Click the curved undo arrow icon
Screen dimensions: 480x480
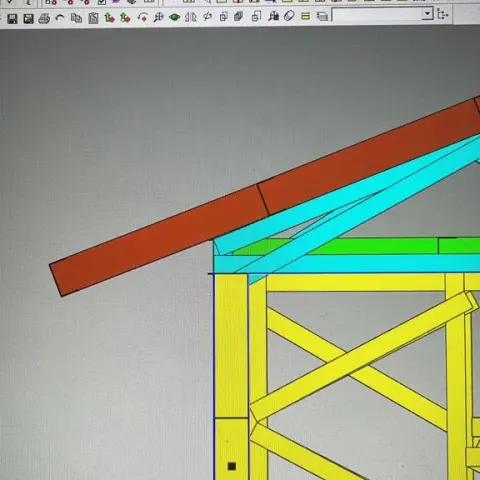(60, 18)
